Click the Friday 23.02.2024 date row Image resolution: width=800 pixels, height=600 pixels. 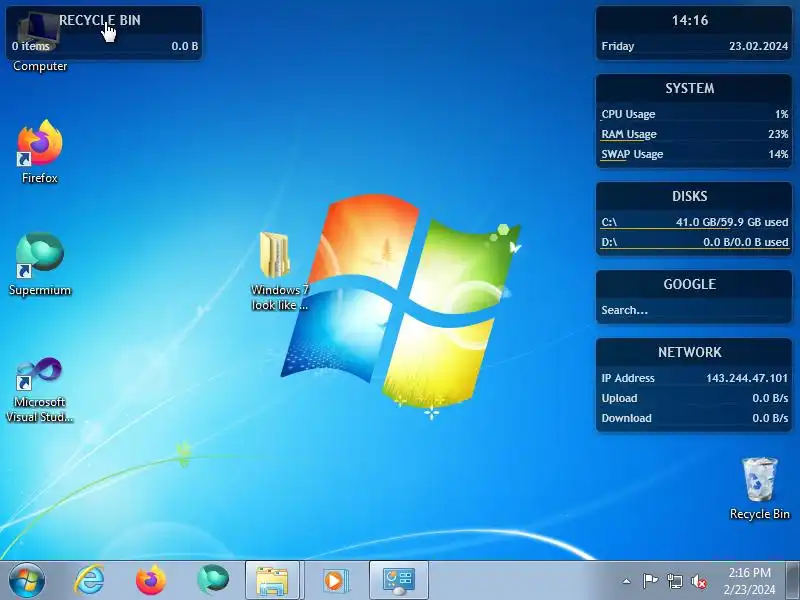694,46
